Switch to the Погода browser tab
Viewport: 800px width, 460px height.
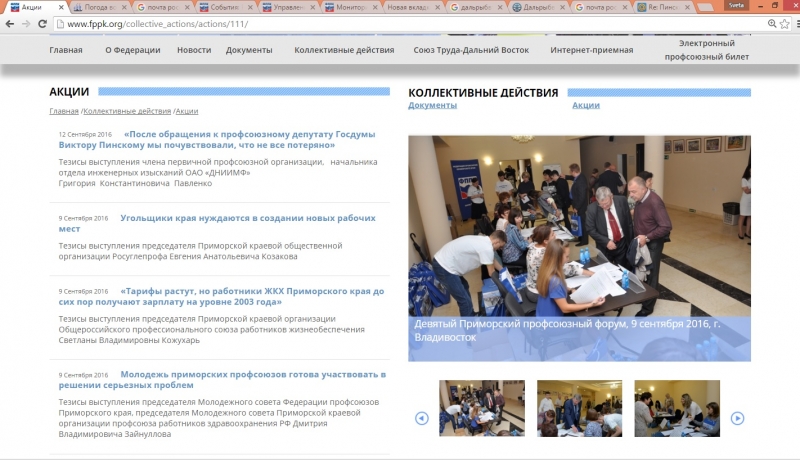coord(100,7)
